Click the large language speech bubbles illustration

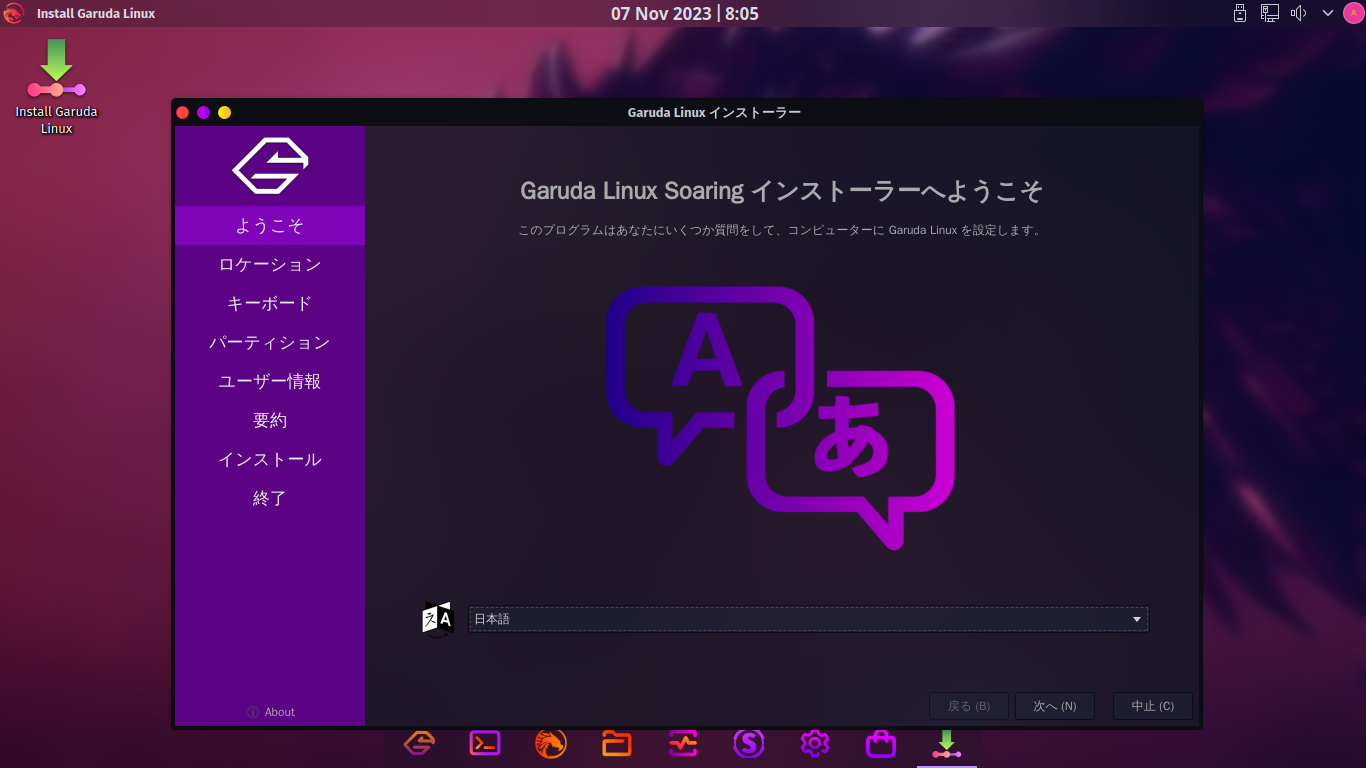780,417
